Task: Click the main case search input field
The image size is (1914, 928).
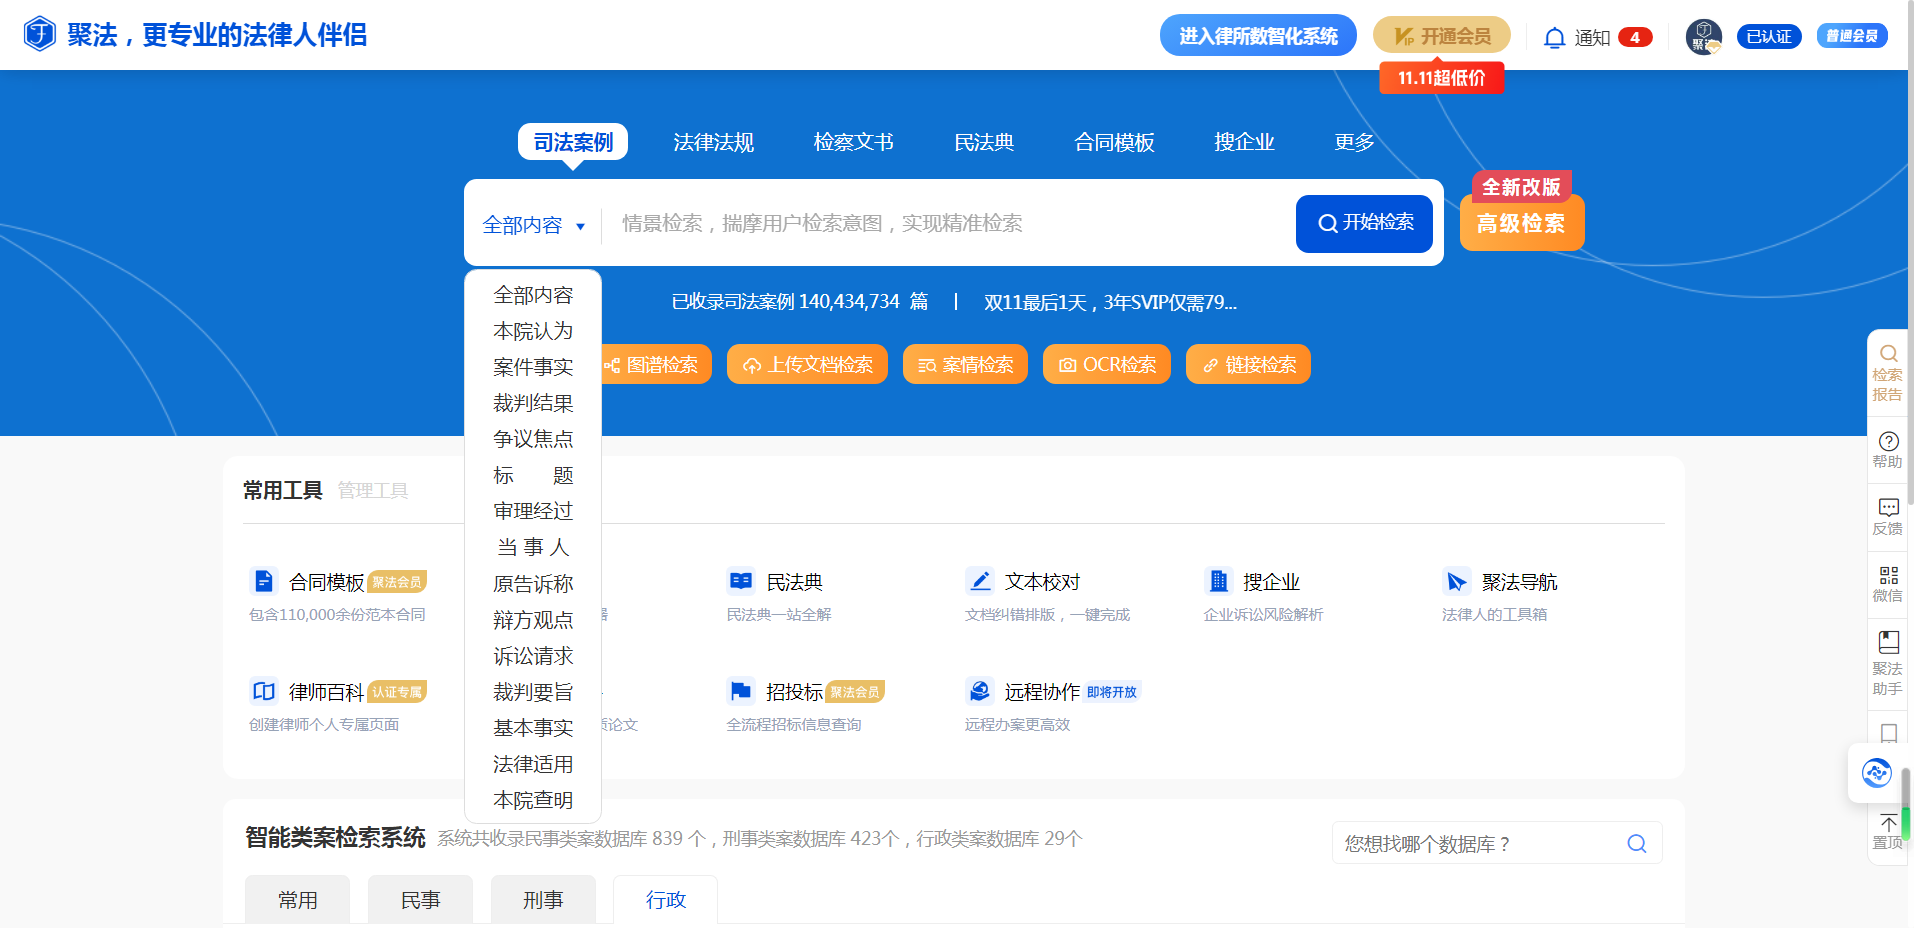Action: pyautogui.click(x=940, y=223)
